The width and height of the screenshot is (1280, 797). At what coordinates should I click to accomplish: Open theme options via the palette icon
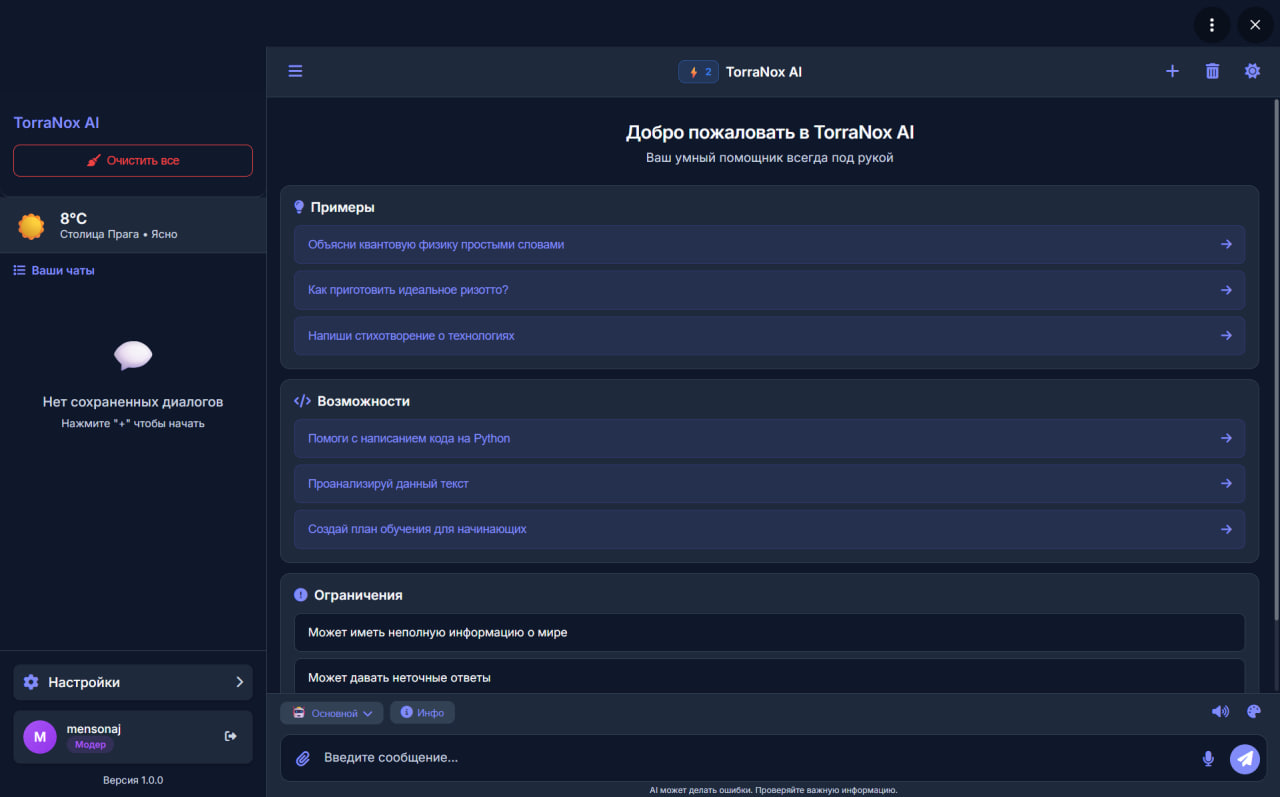1253,711
